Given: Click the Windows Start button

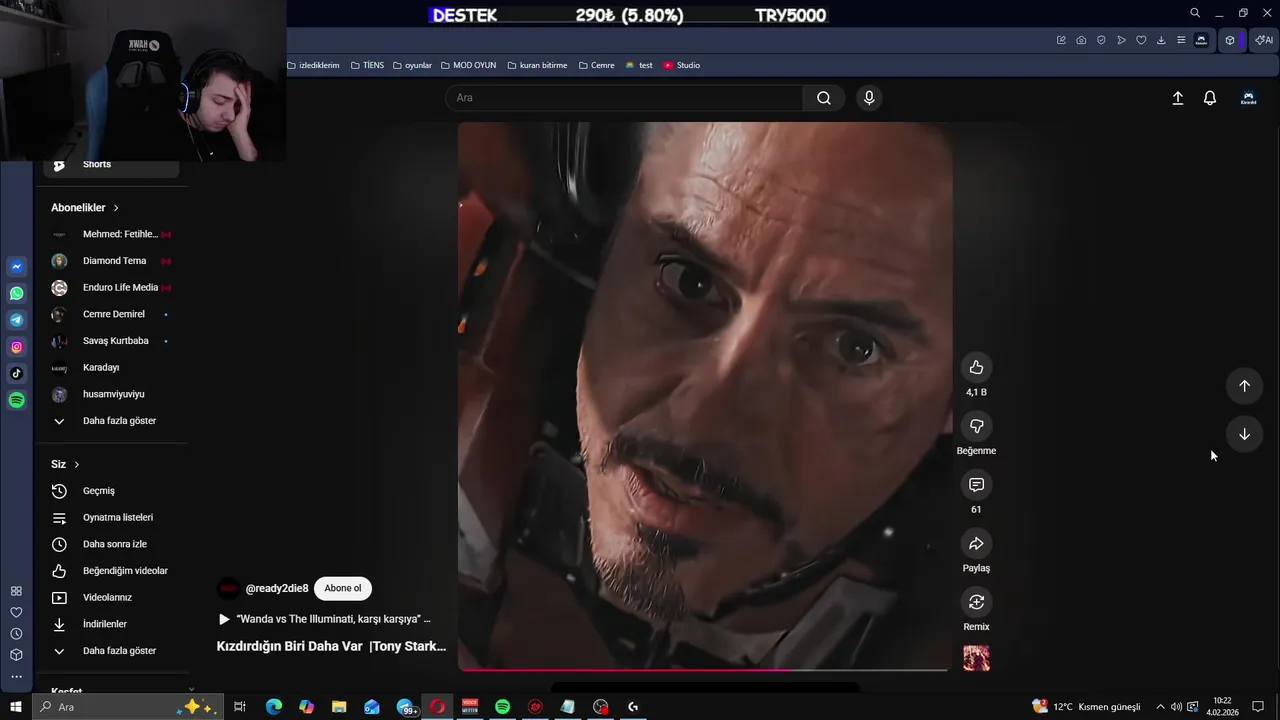Looking at the screenshot, I should 16,707.
